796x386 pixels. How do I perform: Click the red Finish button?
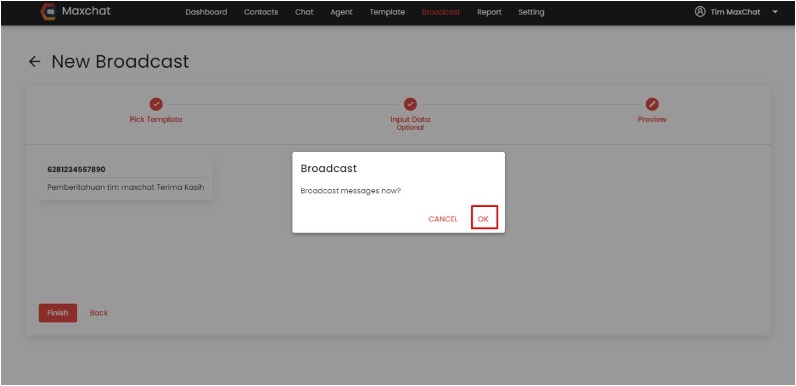pyautogui.click(x=58, y=313)
